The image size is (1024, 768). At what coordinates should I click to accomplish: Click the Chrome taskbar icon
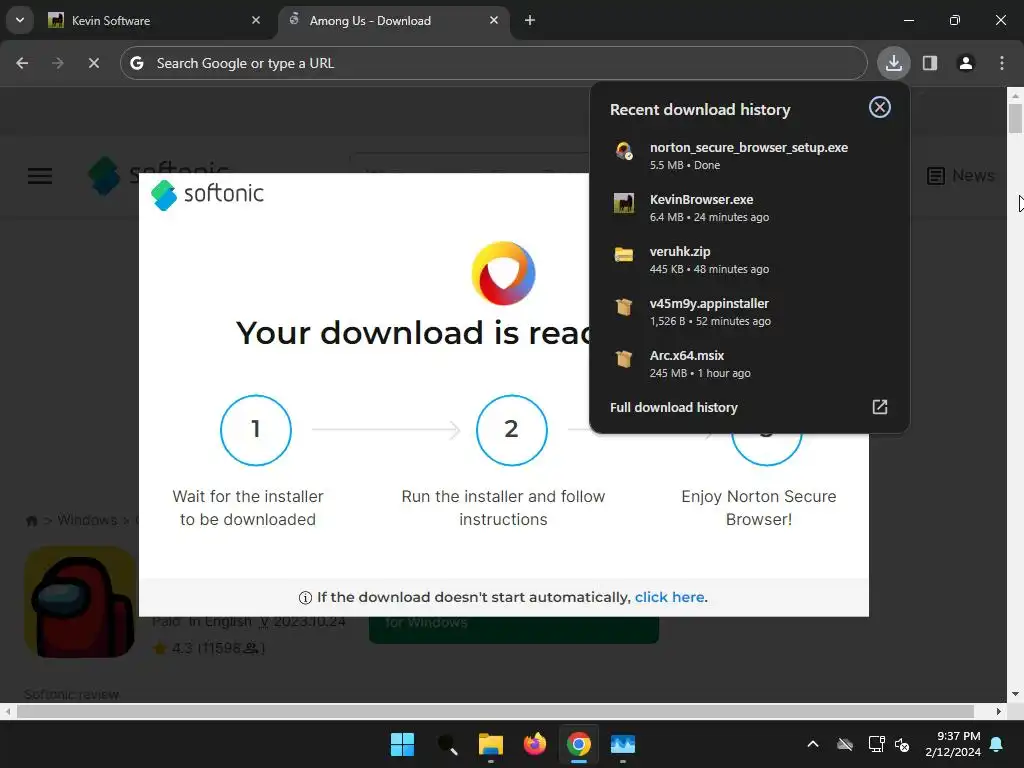pos(579,744)
